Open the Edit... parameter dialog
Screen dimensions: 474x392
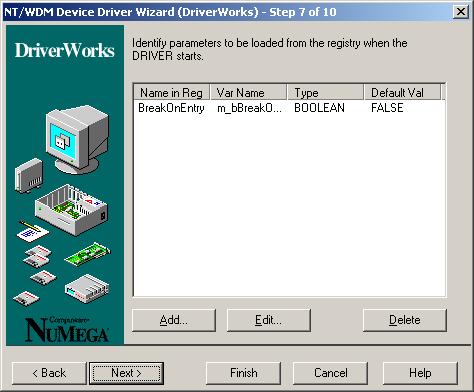coord(269,320)
